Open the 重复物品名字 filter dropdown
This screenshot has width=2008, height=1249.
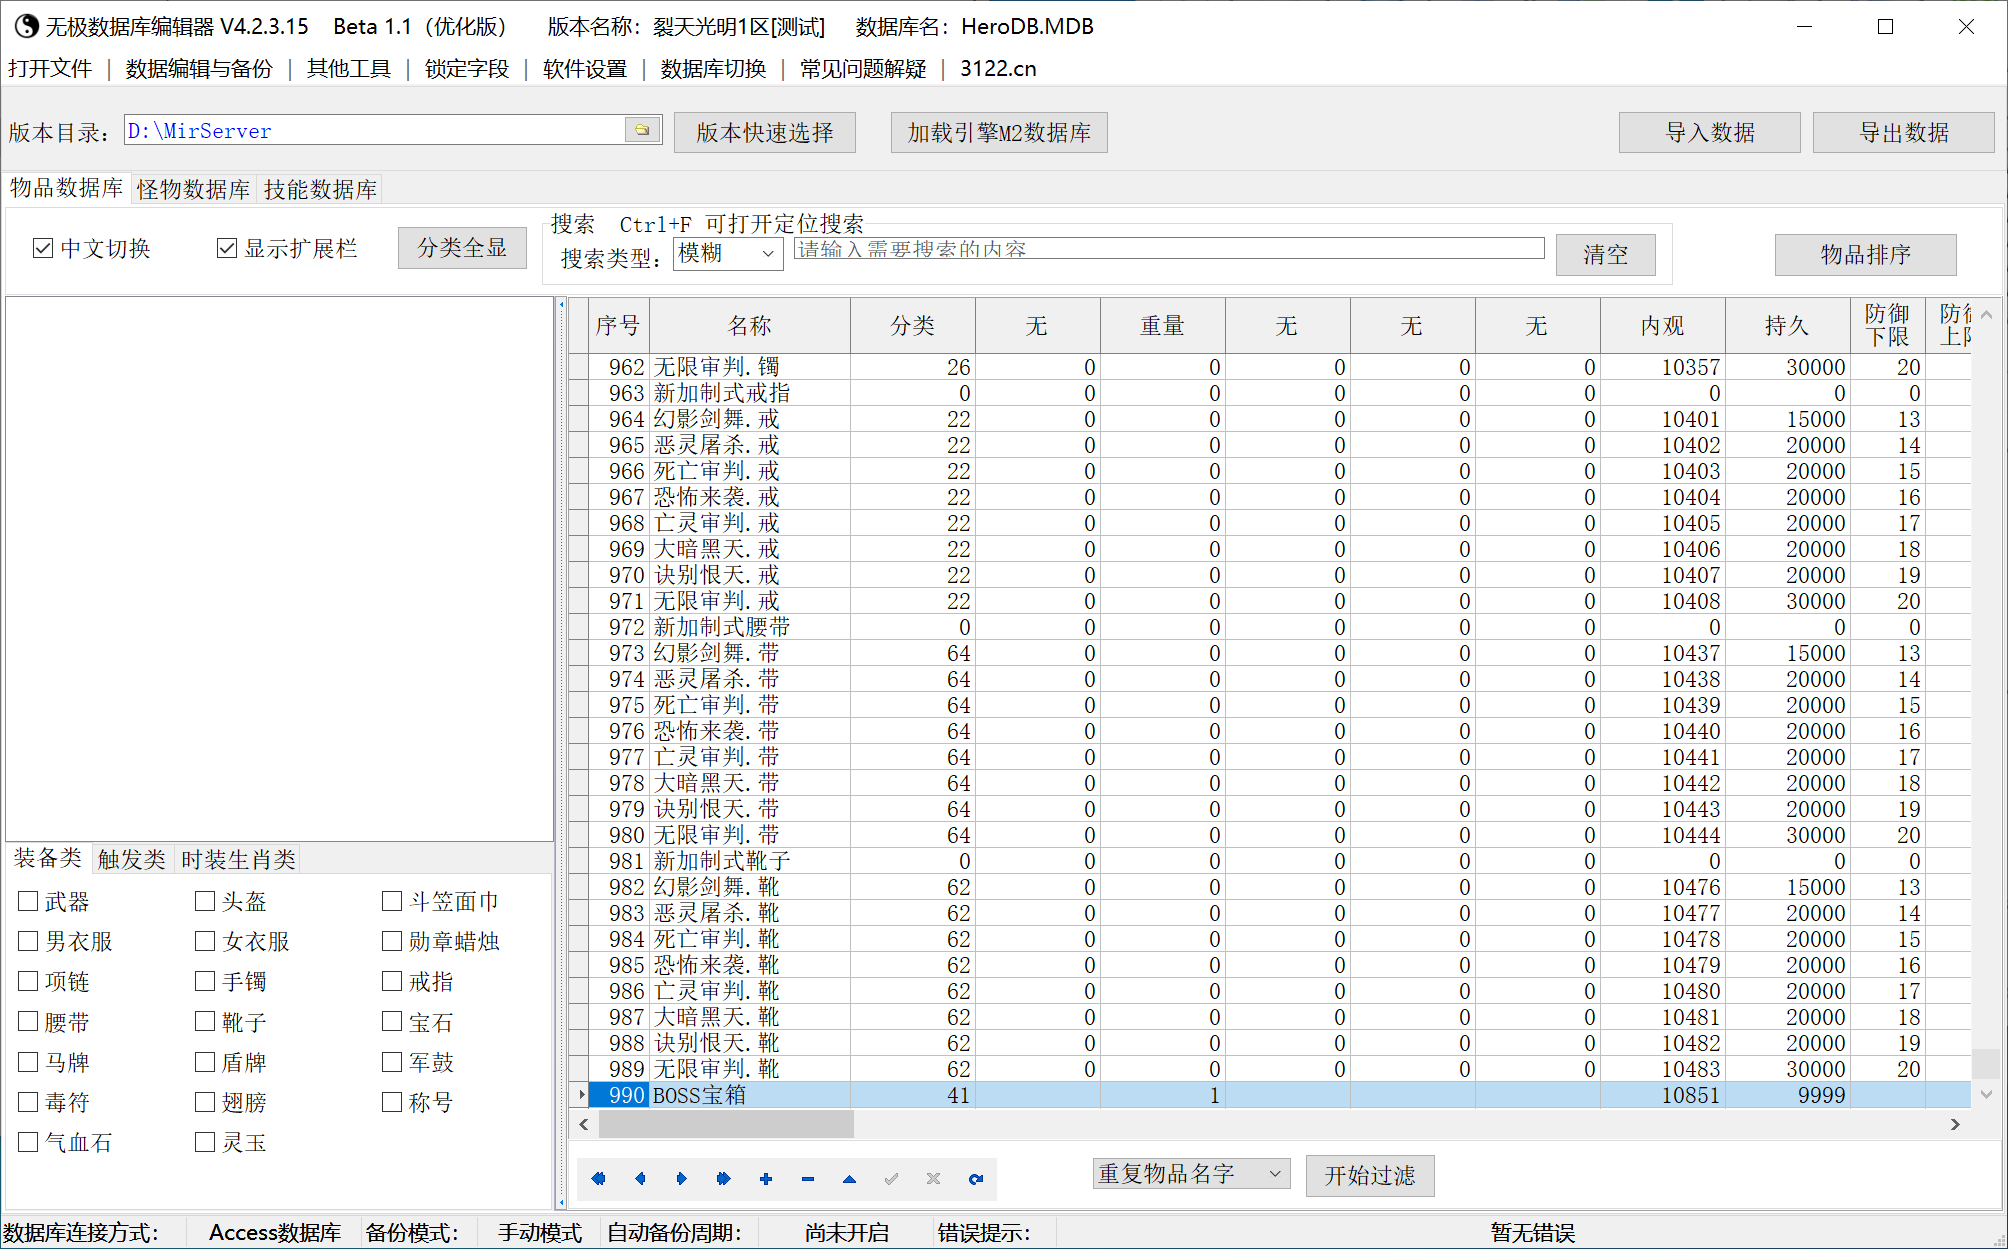1191,1174
